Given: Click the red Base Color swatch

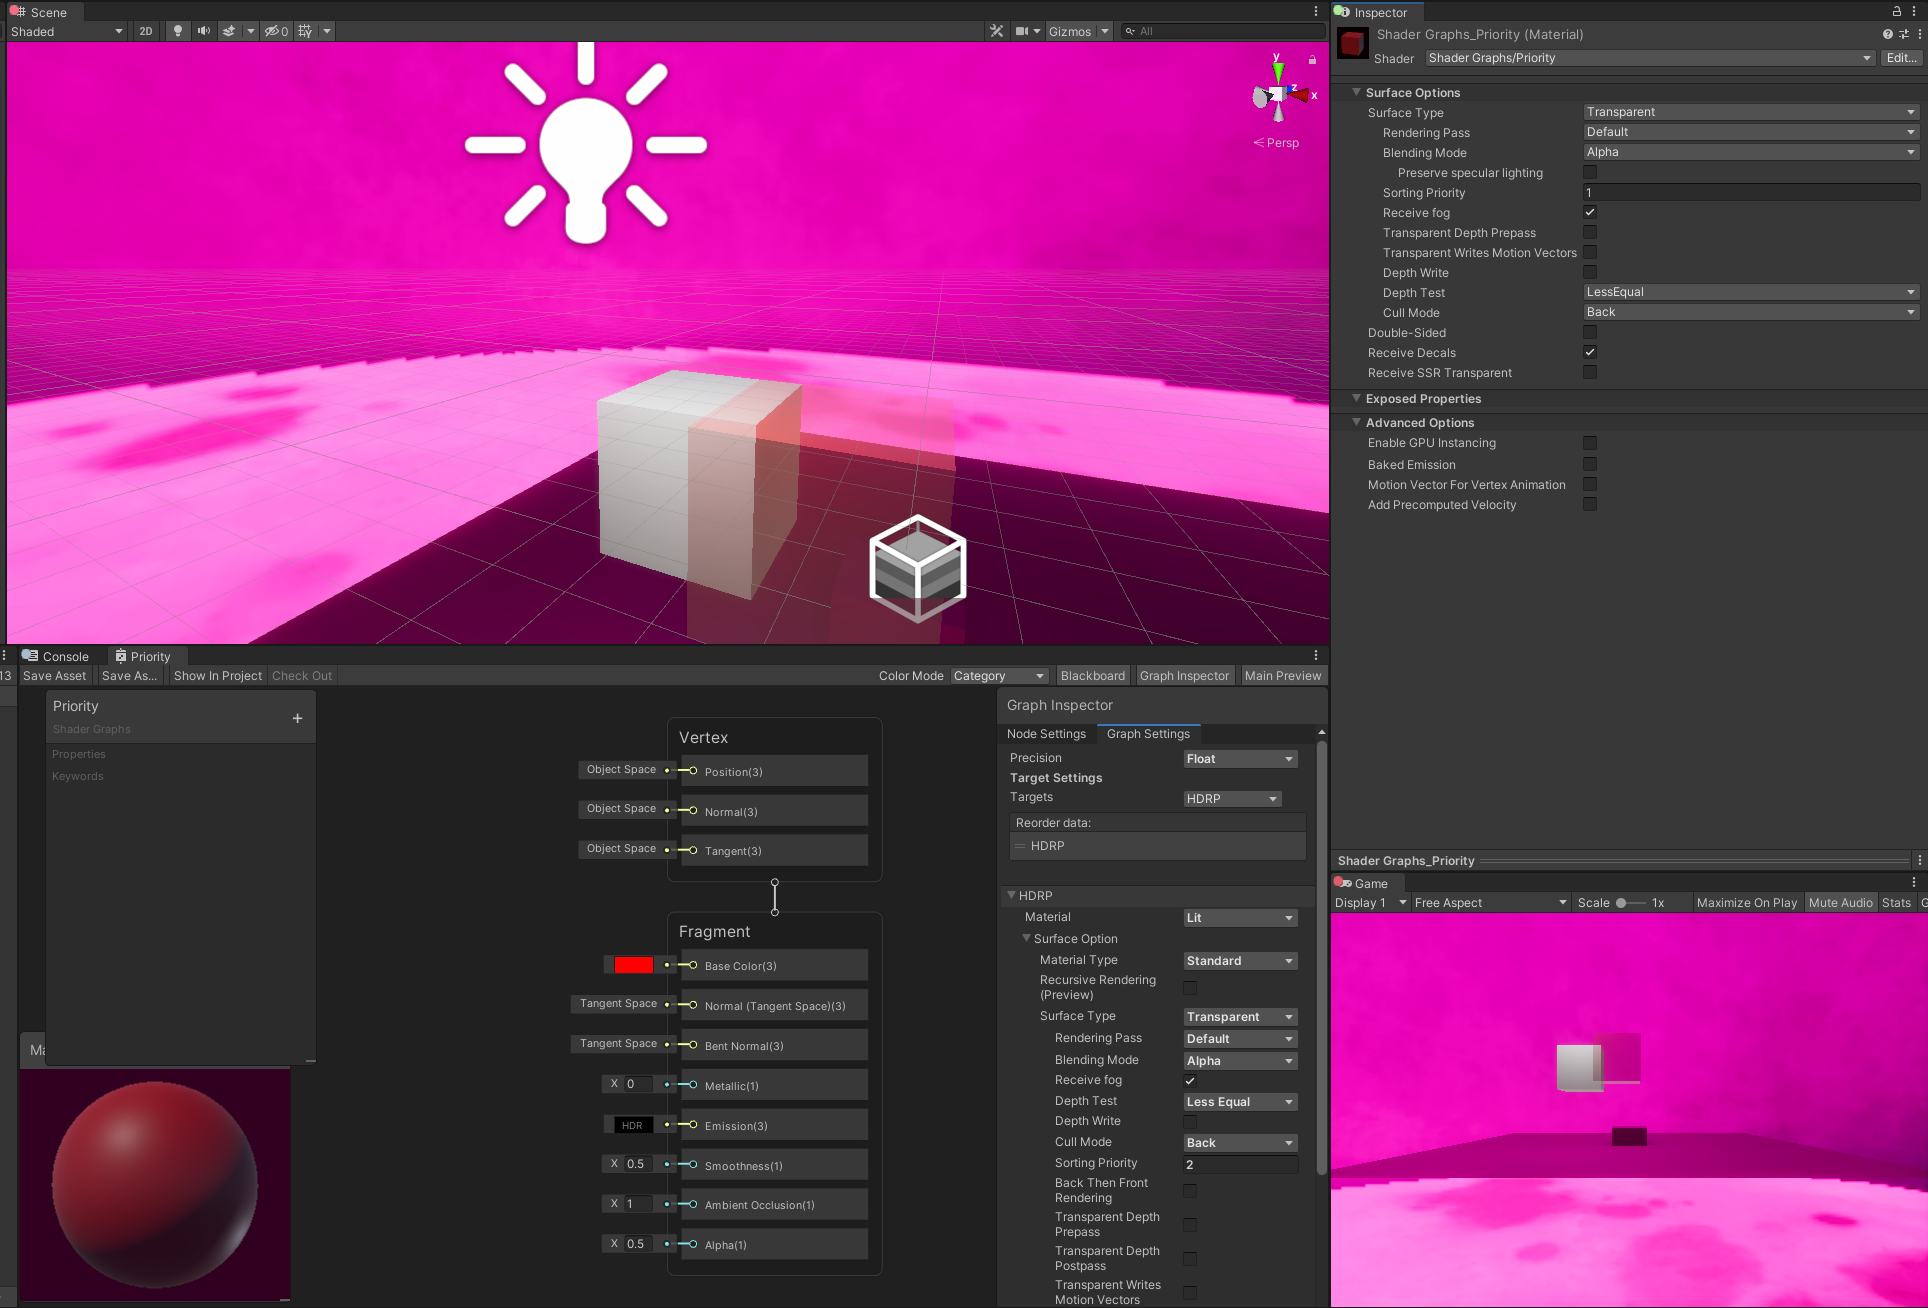Looking at the screenshot, I should tap(633, 965).
